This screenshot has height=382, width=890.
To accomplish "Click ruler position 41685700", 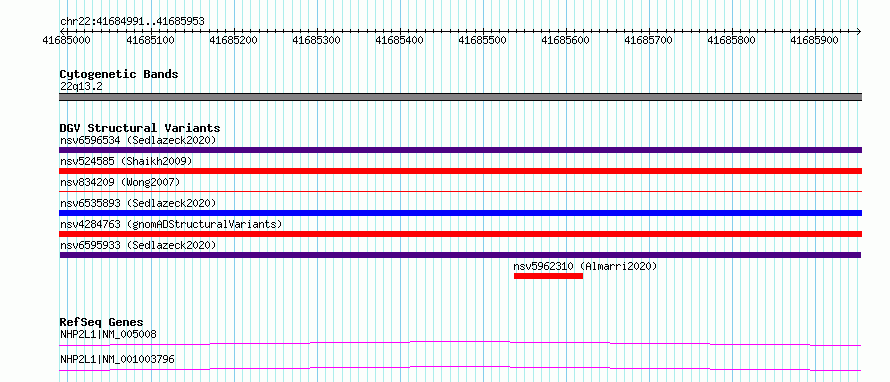I will tap(649, 40).
